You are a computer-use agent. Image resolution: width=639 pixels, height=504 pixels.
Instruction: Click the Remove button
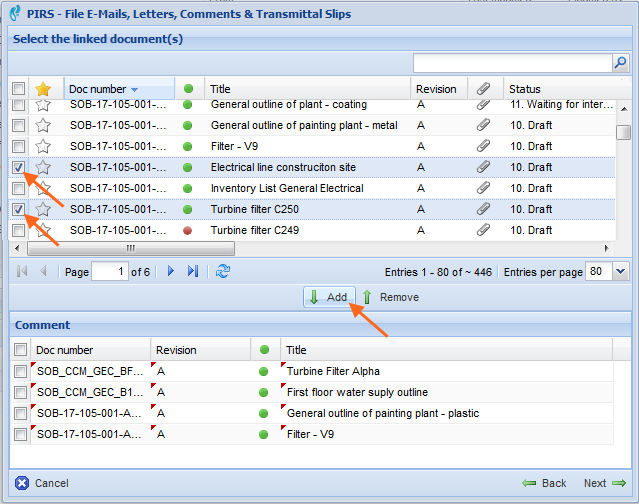(x=390, y=297)
